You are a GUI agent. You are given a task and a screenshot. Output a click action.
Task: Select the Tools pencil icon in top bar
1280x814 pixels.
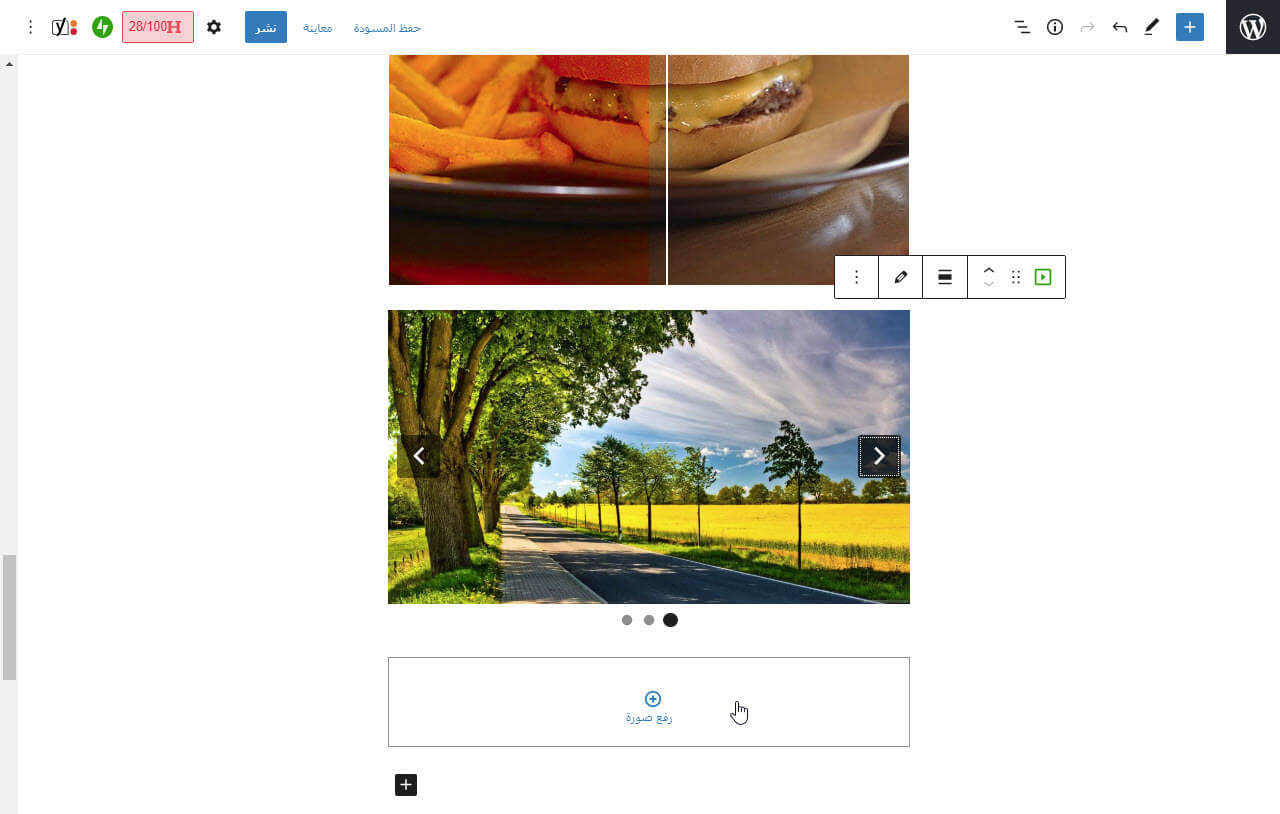(1151, 27)
